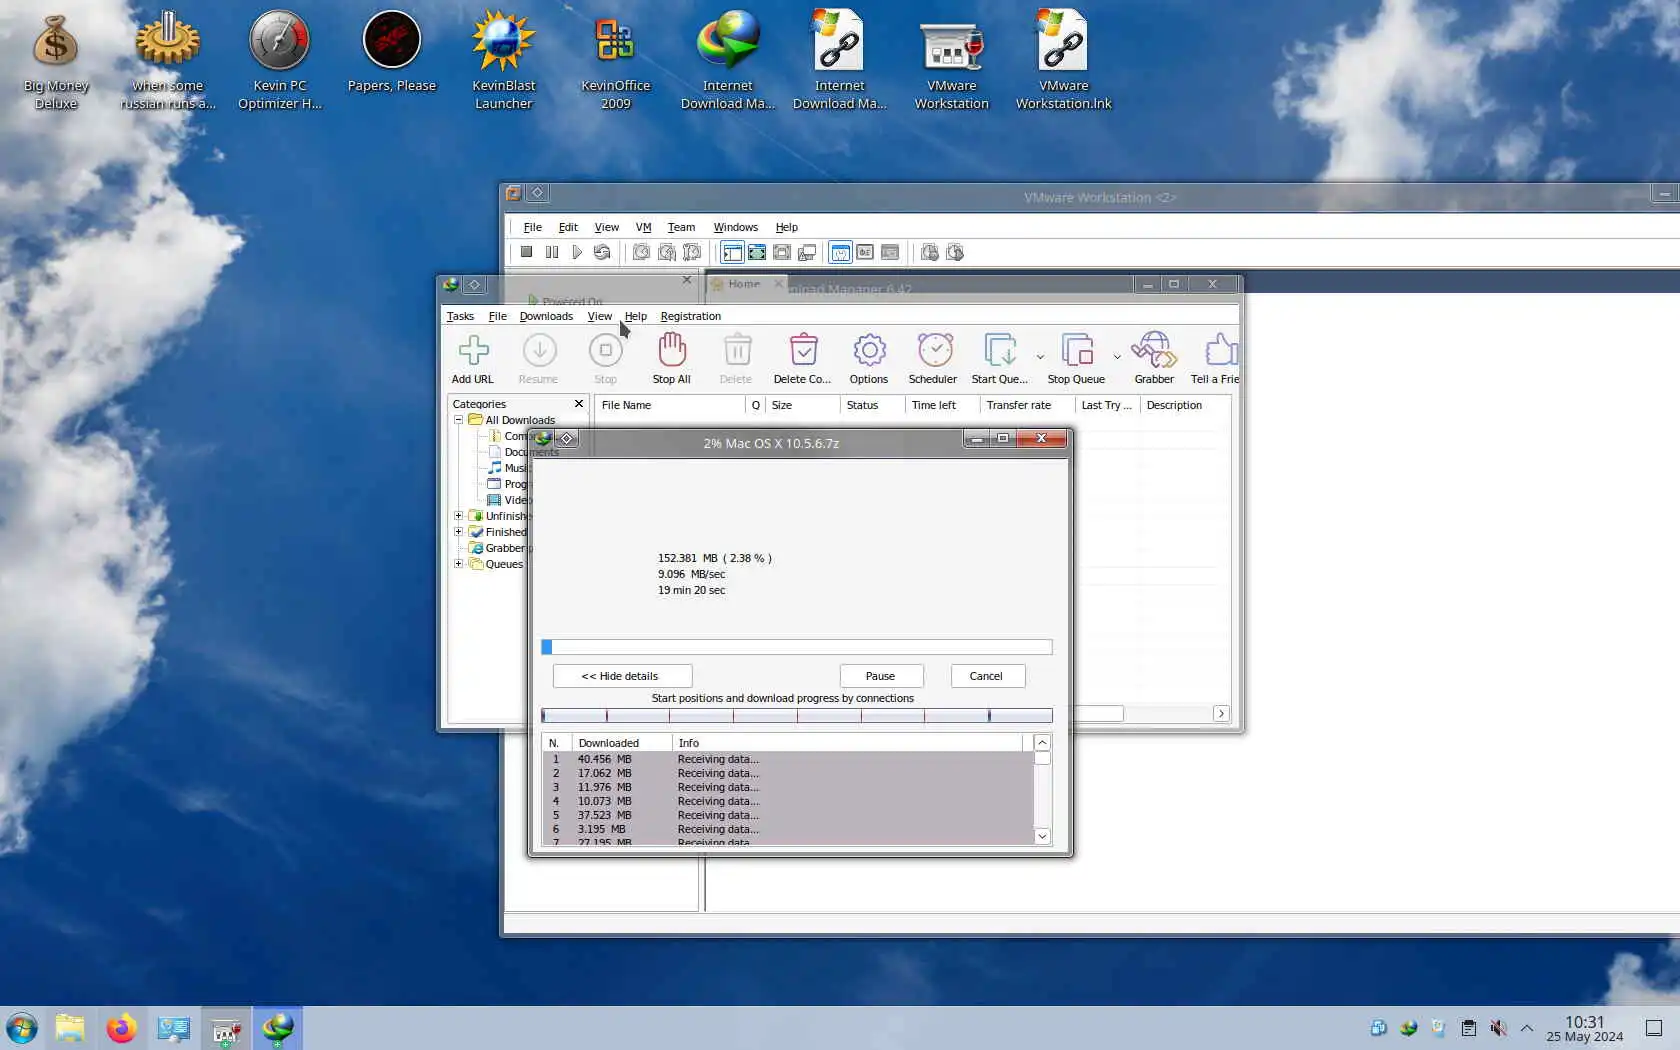This screenshot has width=1680, height=1050.
Task: Open Options gear in Download Manager
Action: [869, 359]
